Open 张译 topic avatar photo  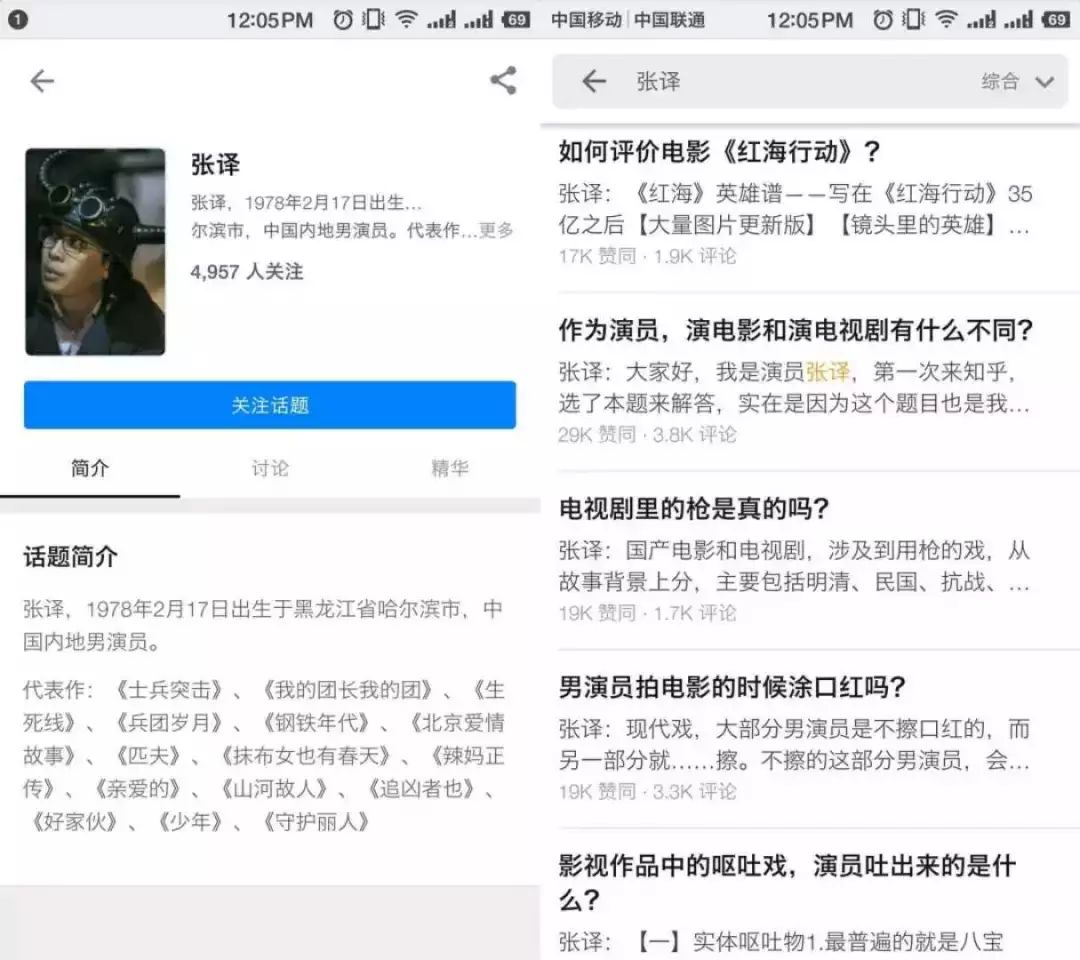pyautogui.click(x=95, y=252)
